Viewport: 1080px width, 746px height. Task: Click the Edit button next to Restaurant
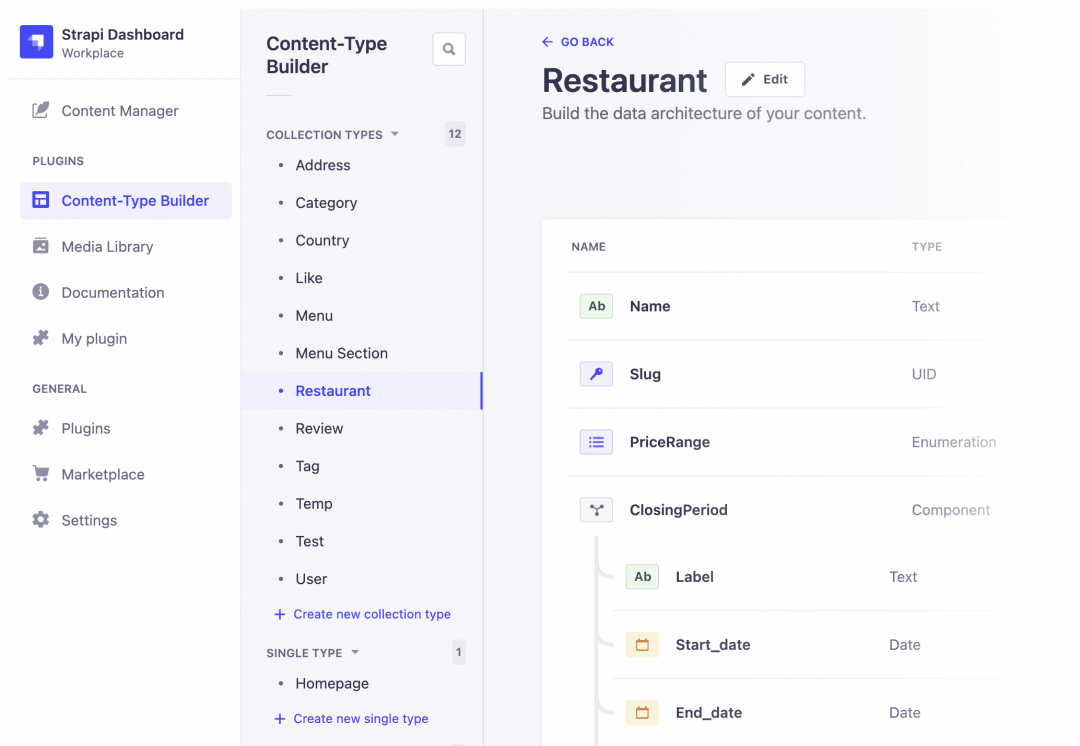(765, 79)
